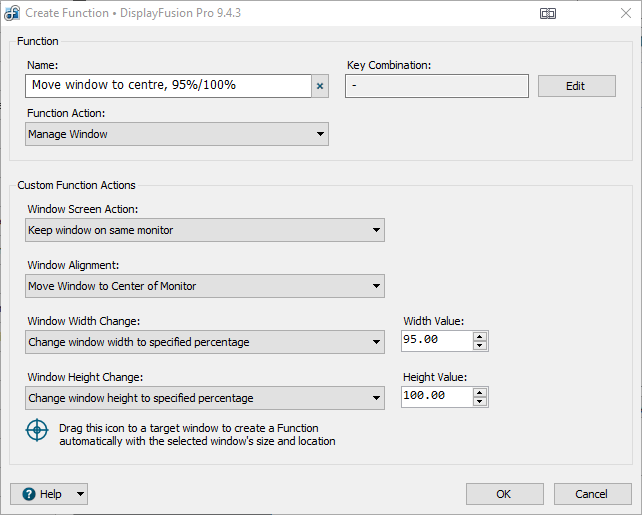Increase Width Value with up arrow
This screenshot has height=515, width=642.
(481, 336)
